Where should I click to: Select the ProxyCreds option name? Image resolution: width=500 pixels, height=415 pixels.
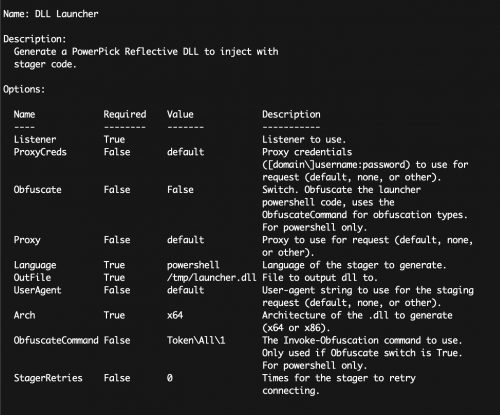pyautogui.click(x=40, y=152)
